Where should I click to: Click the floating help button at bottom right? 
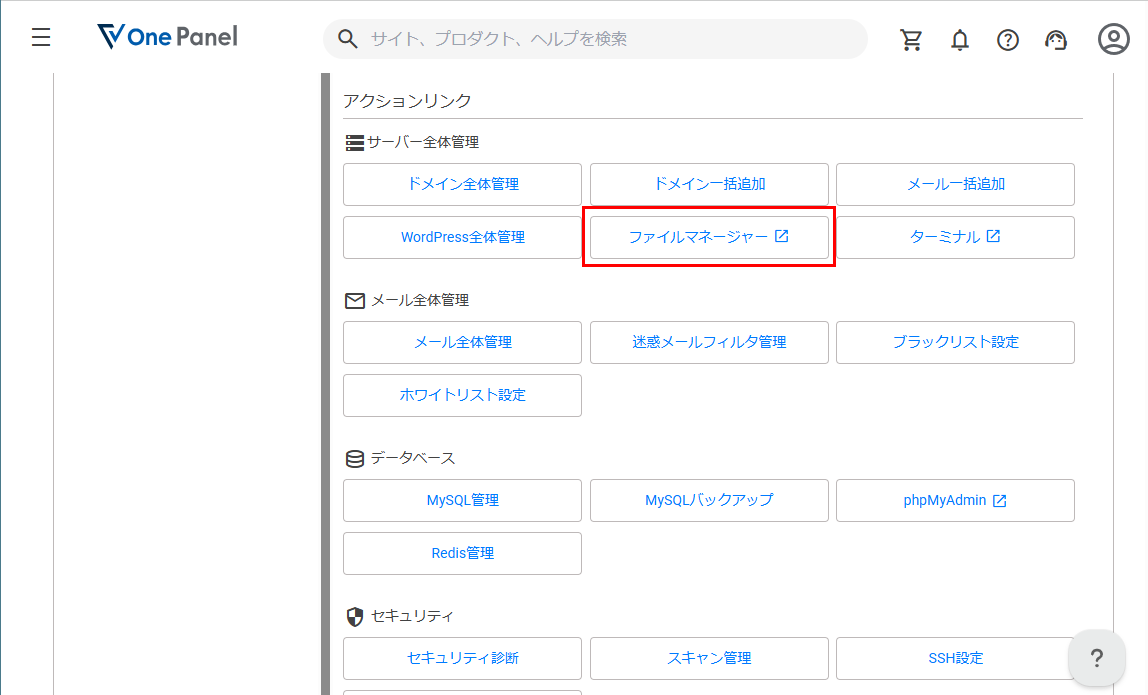pos(1096,659)
